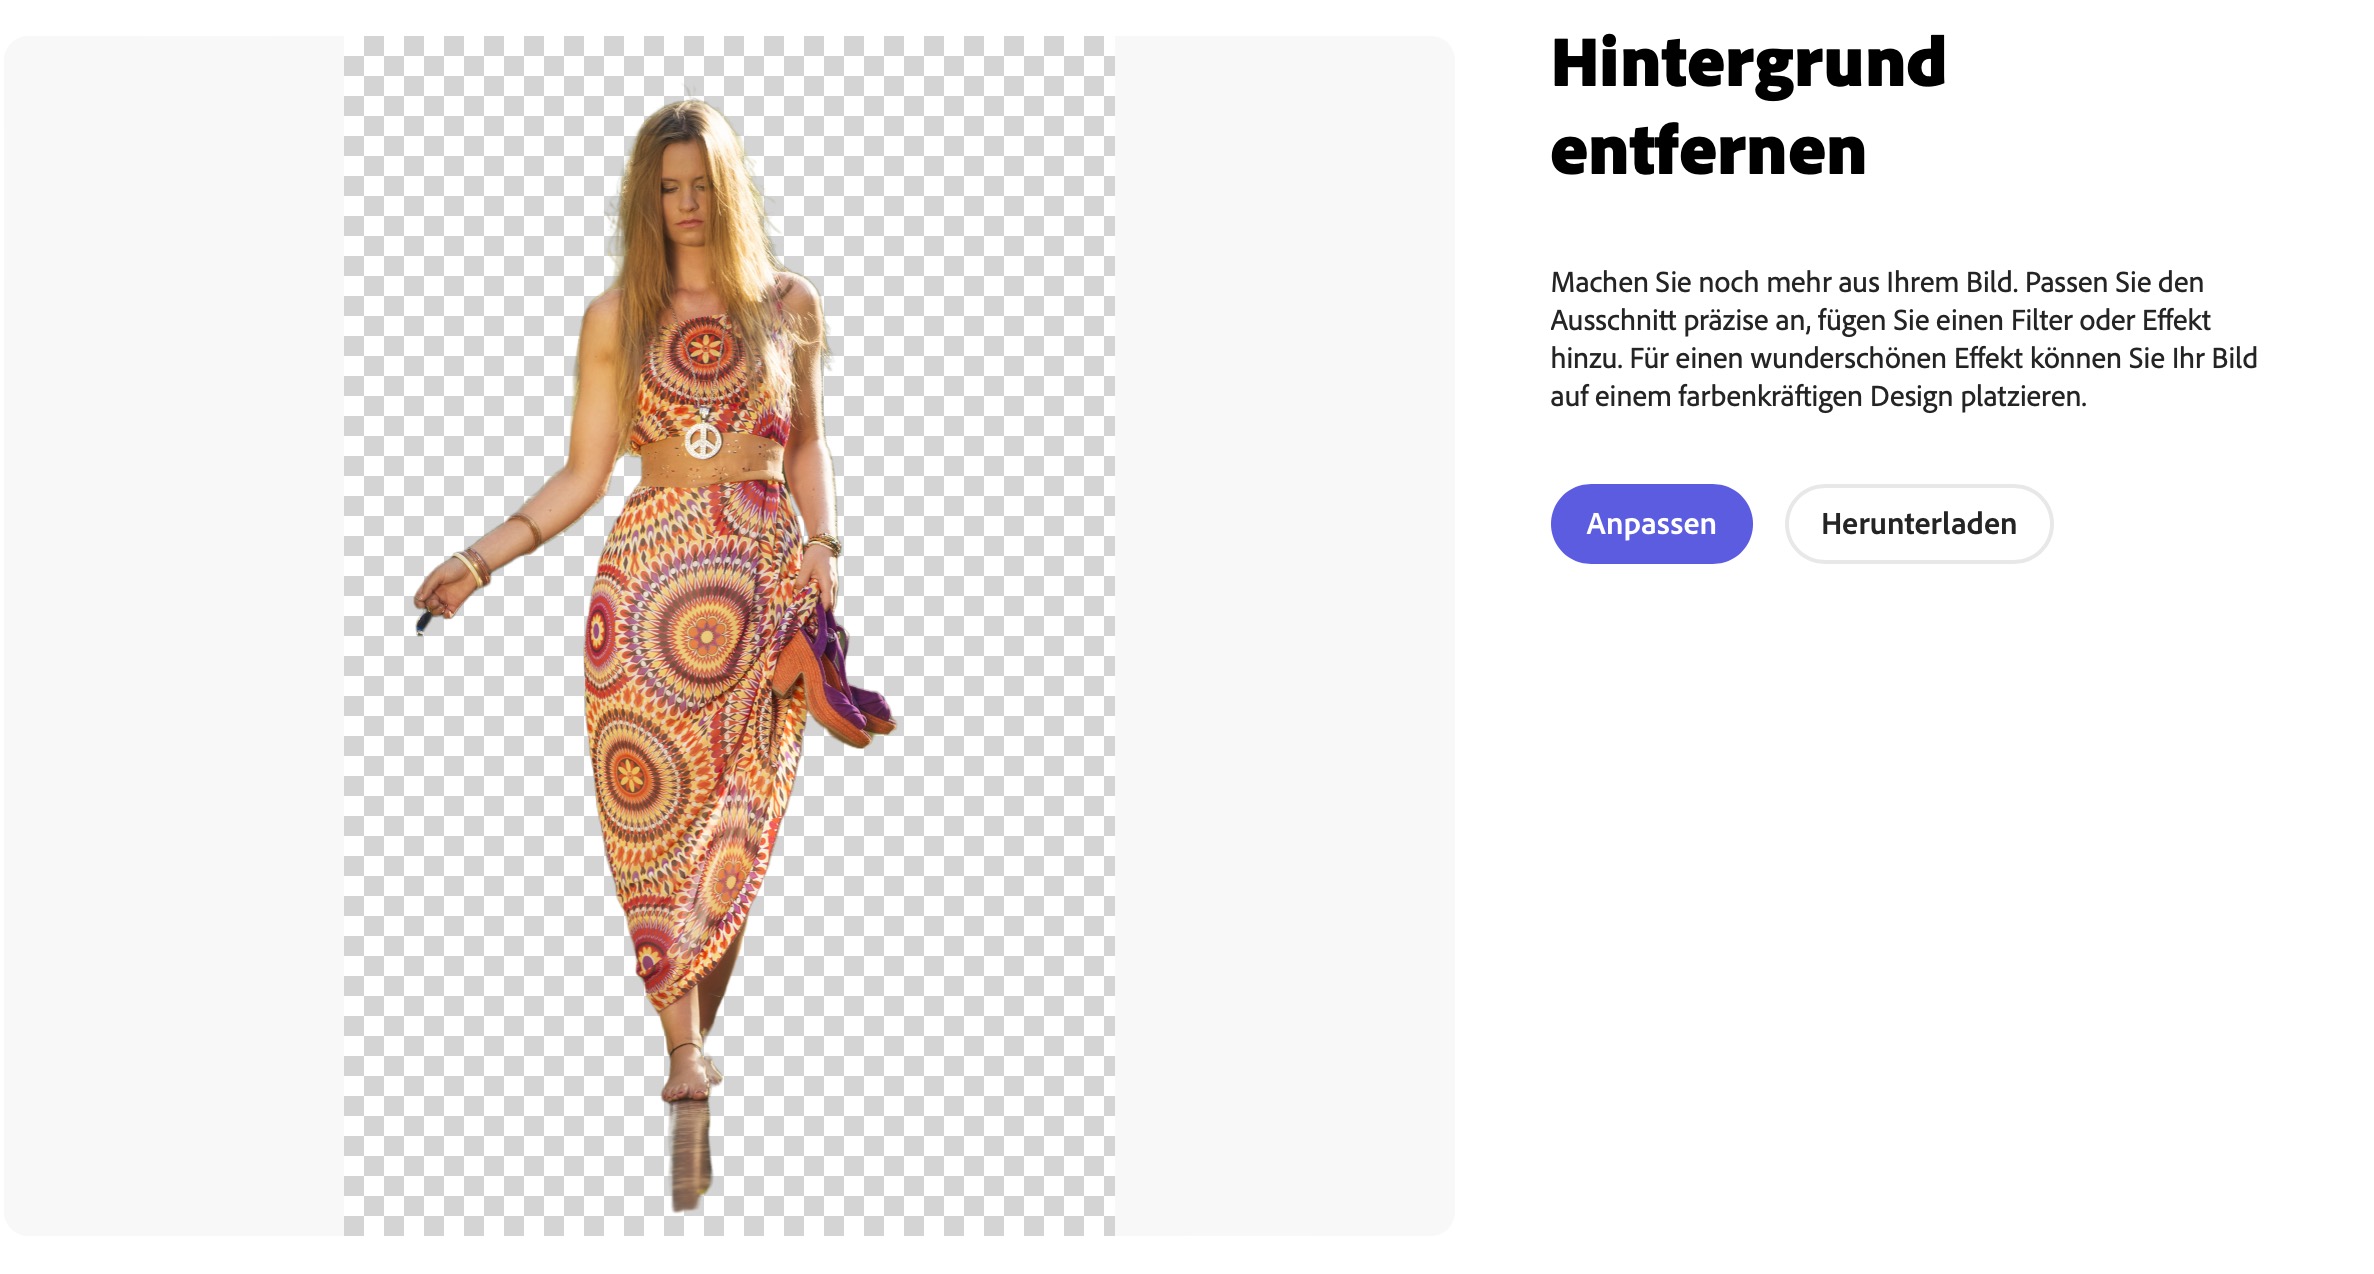
Task: Click the word entfernen in the heading
Action: point(1708,152)
